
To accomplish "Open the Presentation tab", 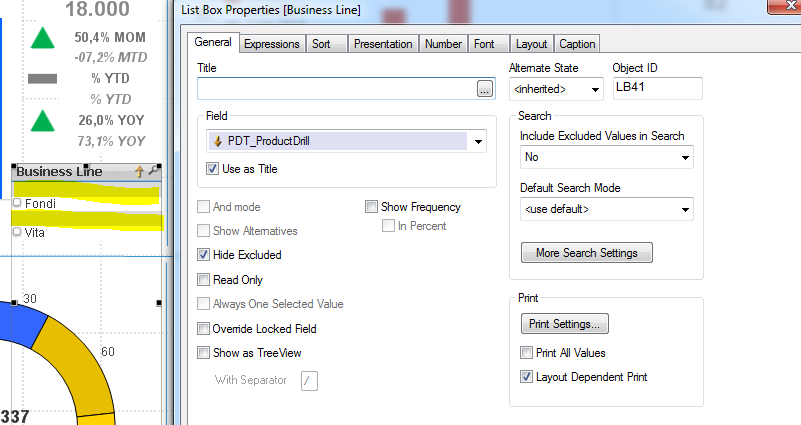I will (383, 44).
